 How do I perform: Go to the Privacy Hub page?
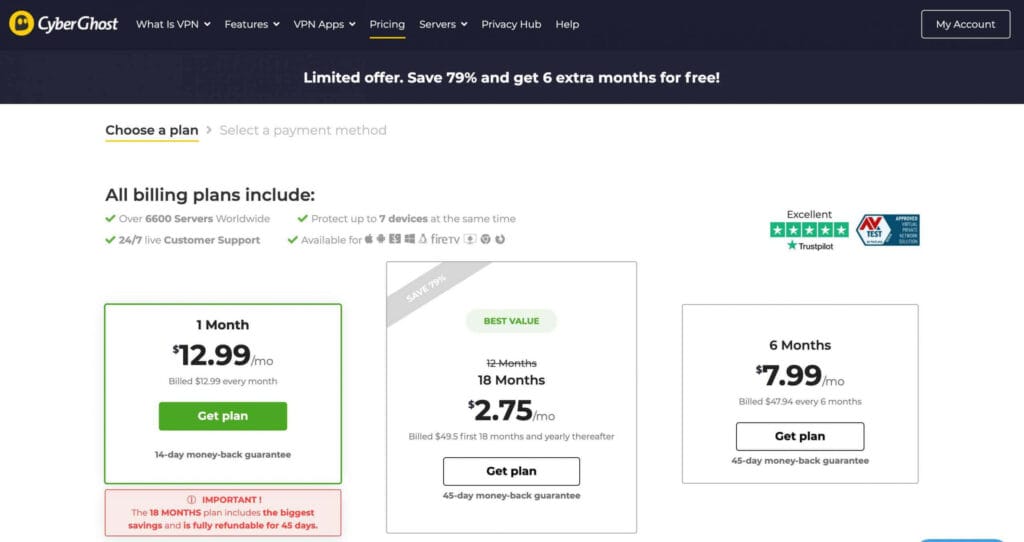coord(511,24)
